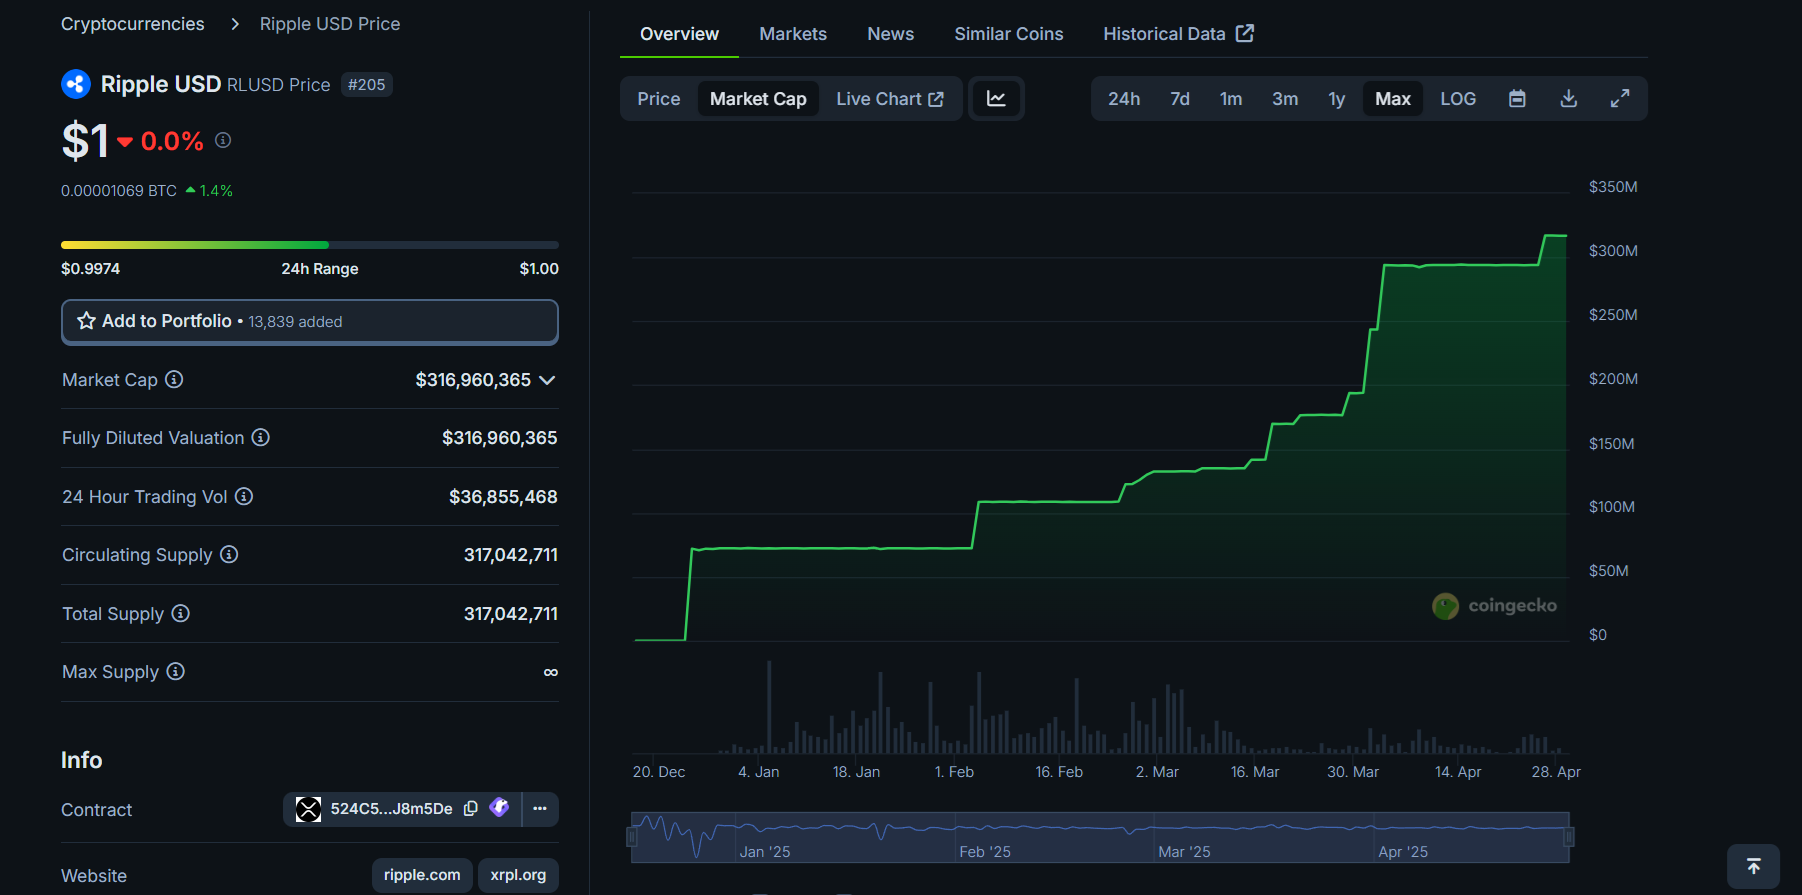Grab the right handle of chart navigator

[x=1569, y=837]
